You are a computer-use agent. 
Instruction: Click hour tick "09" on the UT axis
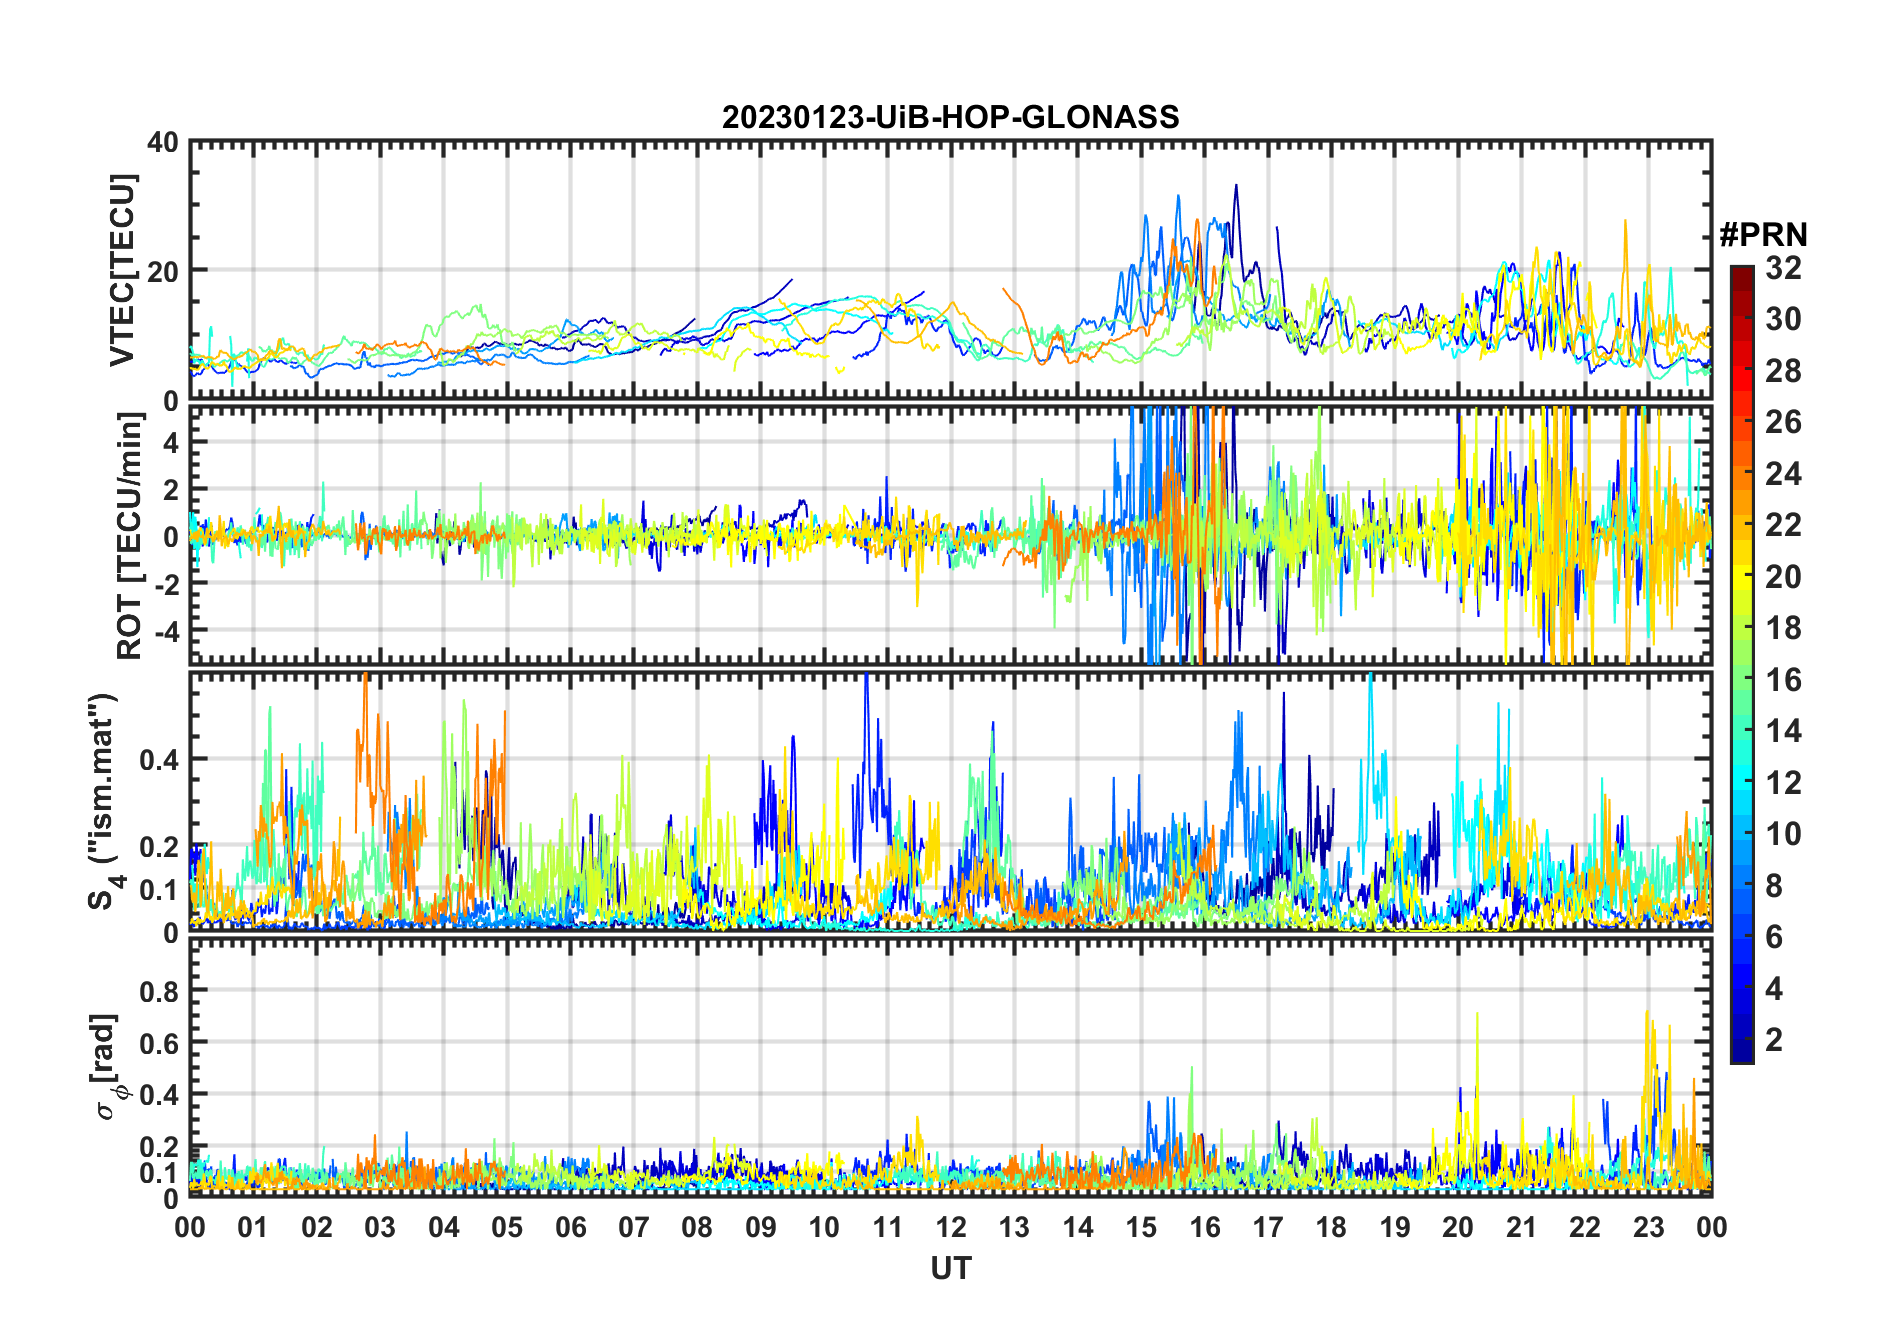click(761, 1227)
